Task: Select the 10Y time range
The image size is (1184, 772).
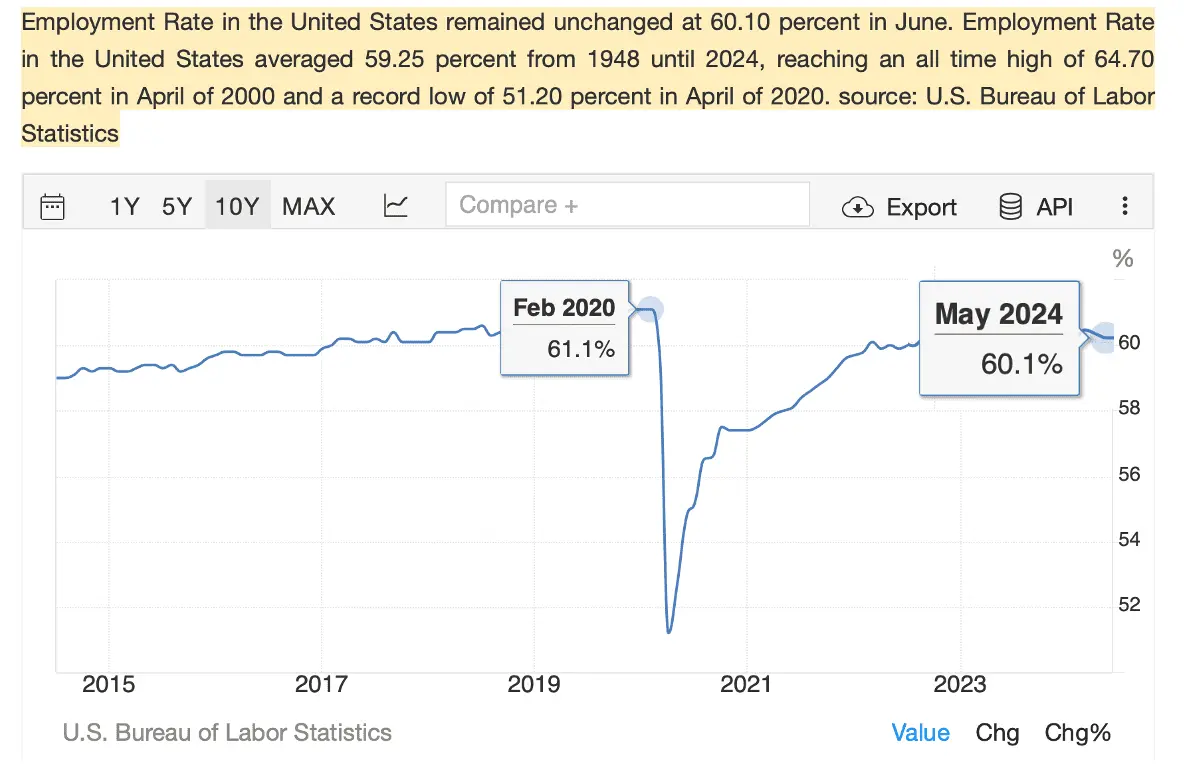Action: (237, 207)
